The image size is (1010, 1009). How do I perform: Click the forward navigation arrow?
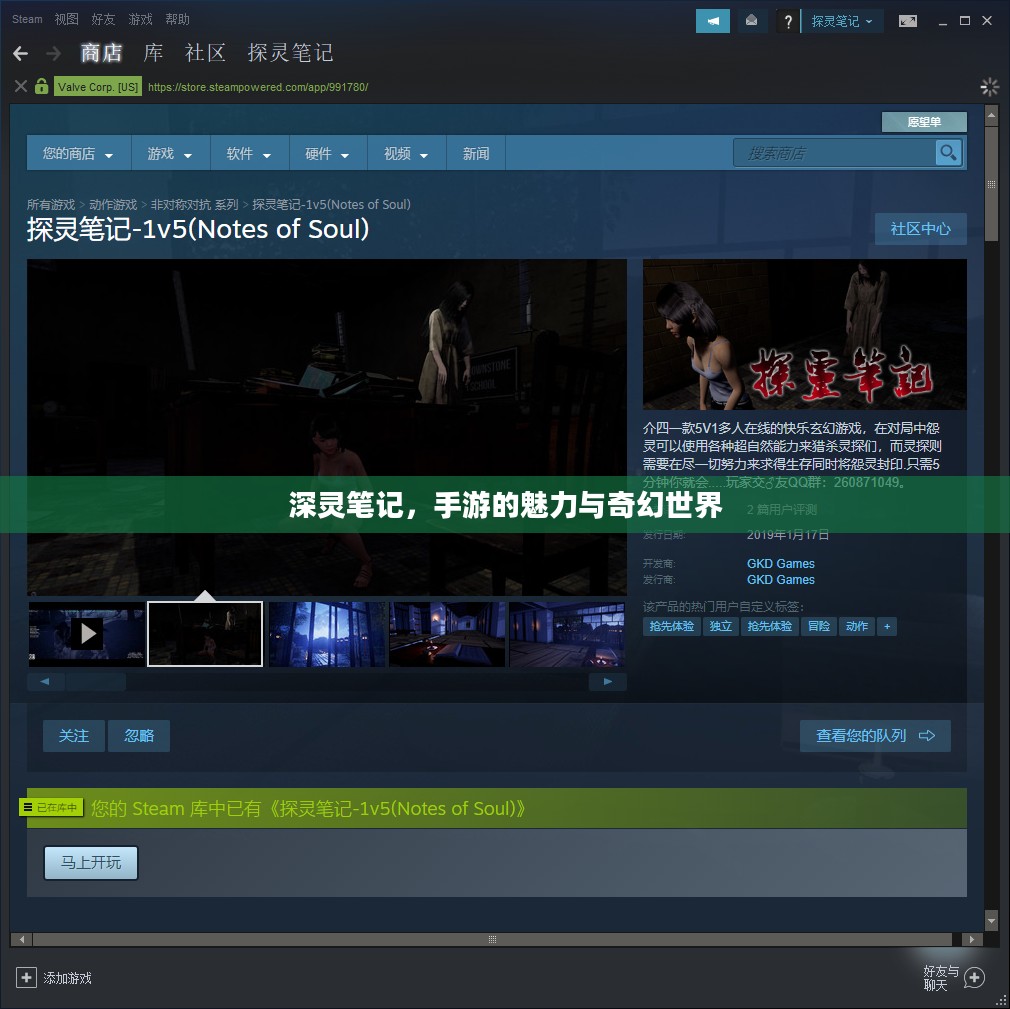[x=53, y=53]
